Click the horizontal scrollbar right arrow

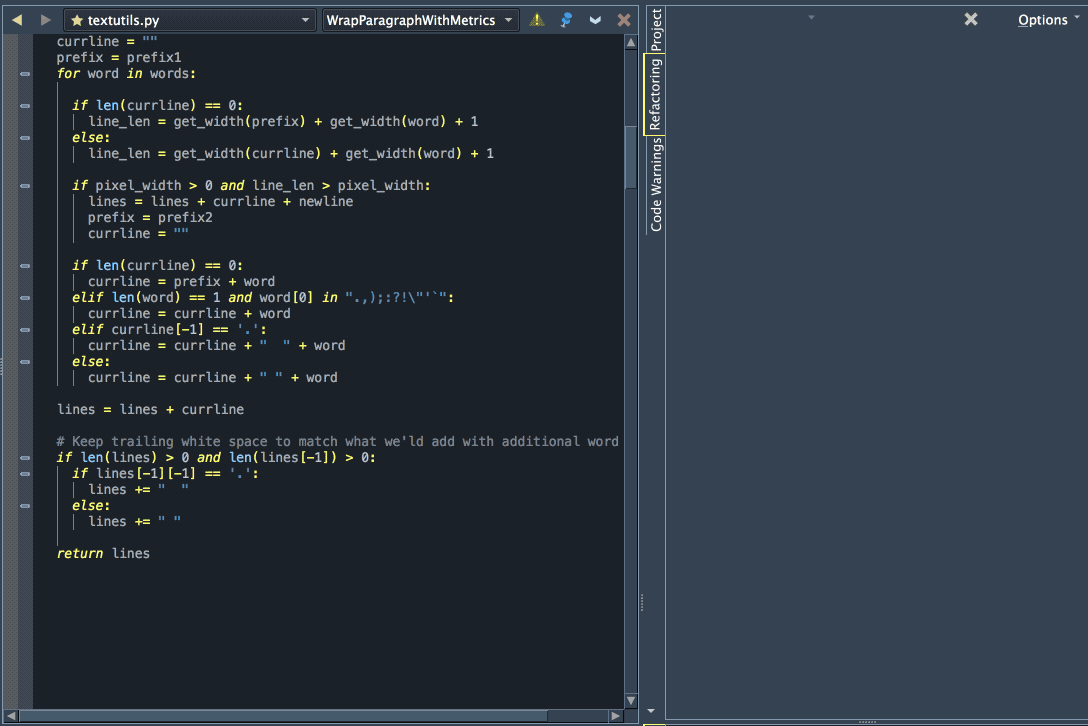point(615,716)
